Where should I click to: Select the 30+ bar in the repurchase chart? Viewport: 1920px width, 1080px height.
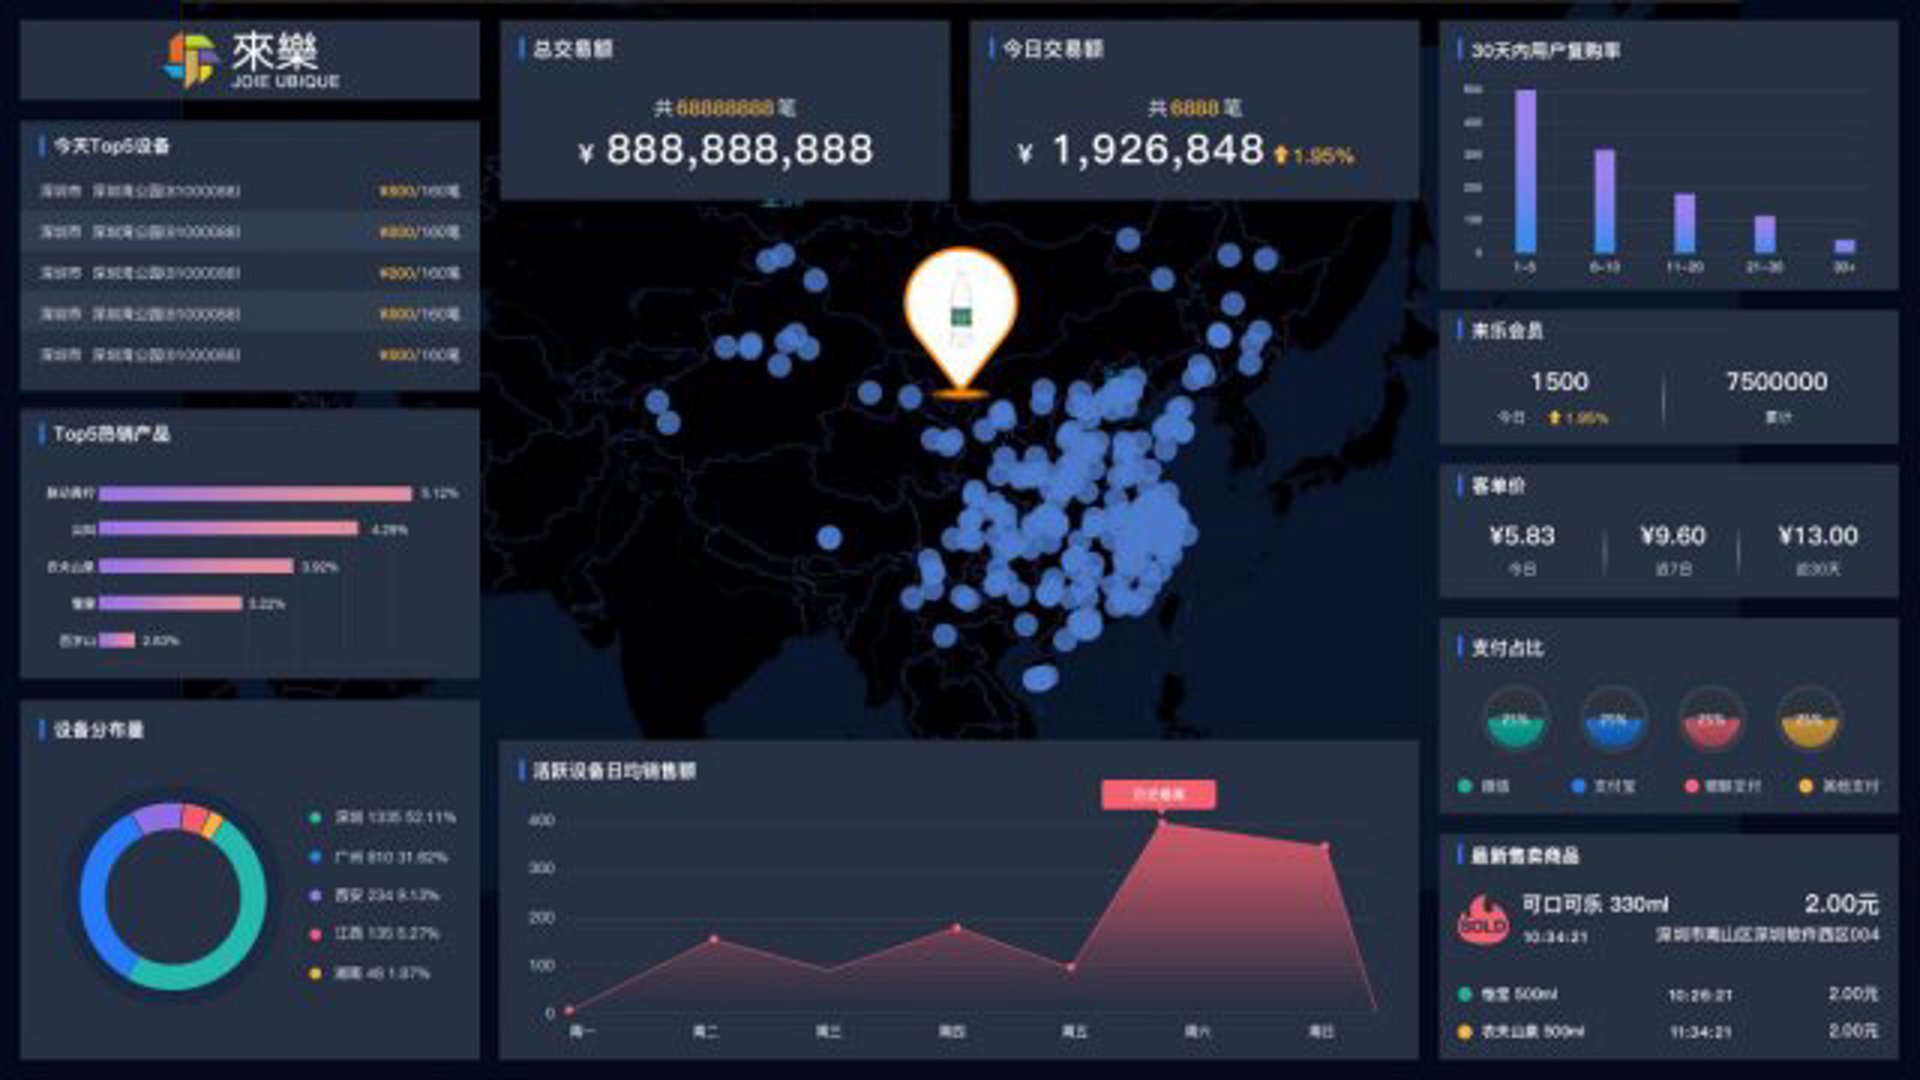click(1845, 246)
